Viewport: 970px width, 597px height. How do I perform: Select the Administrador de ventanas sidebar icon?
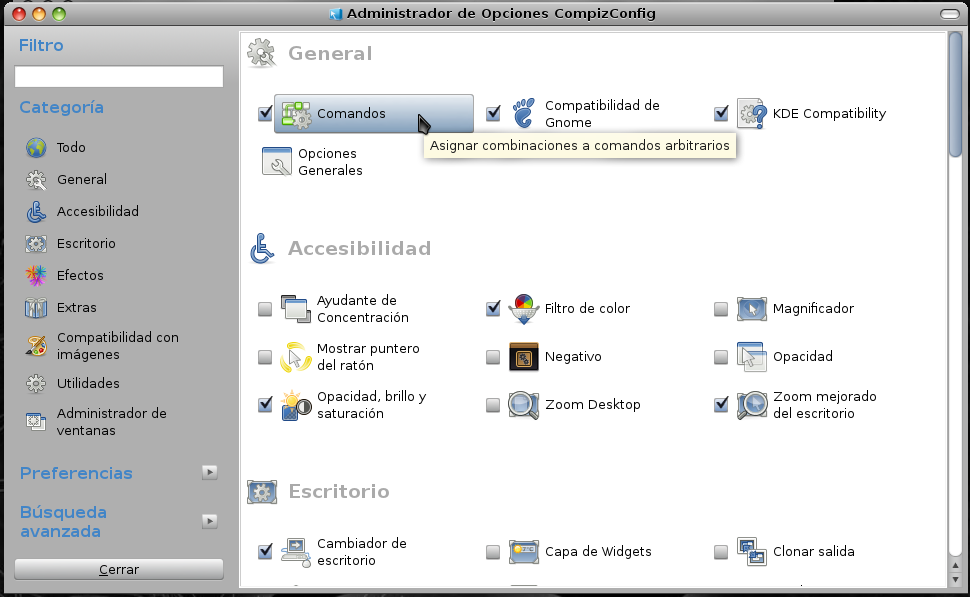tap(36, 423)
